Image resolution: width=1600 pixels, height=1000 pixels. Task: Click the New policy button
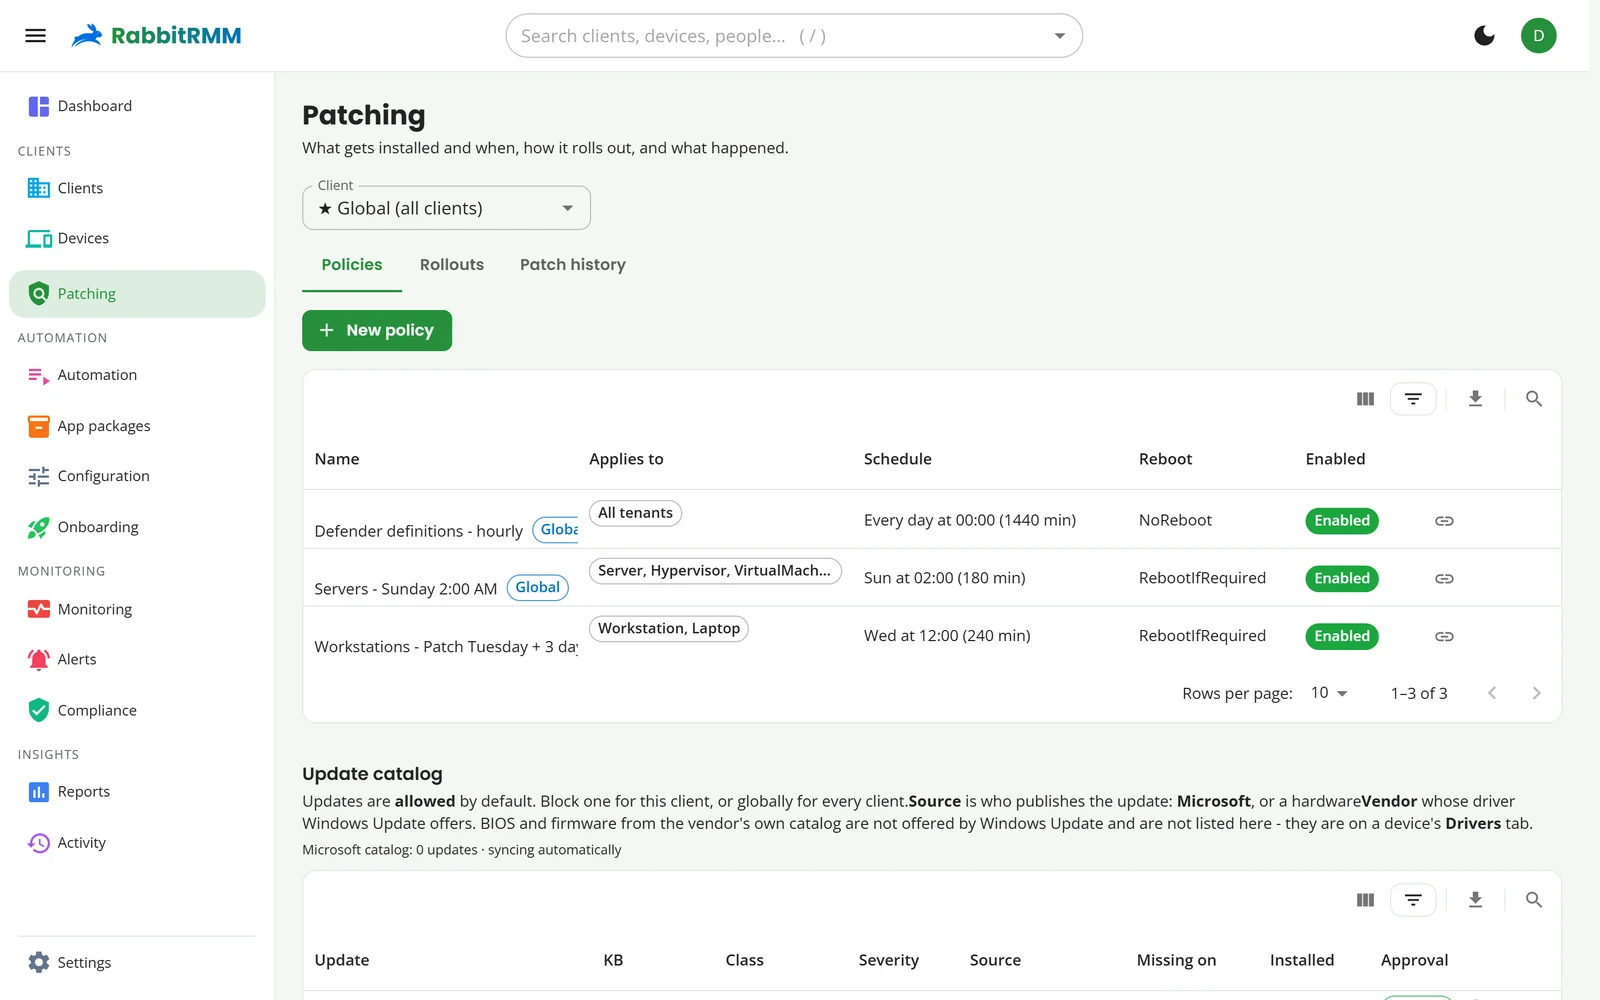377,331
